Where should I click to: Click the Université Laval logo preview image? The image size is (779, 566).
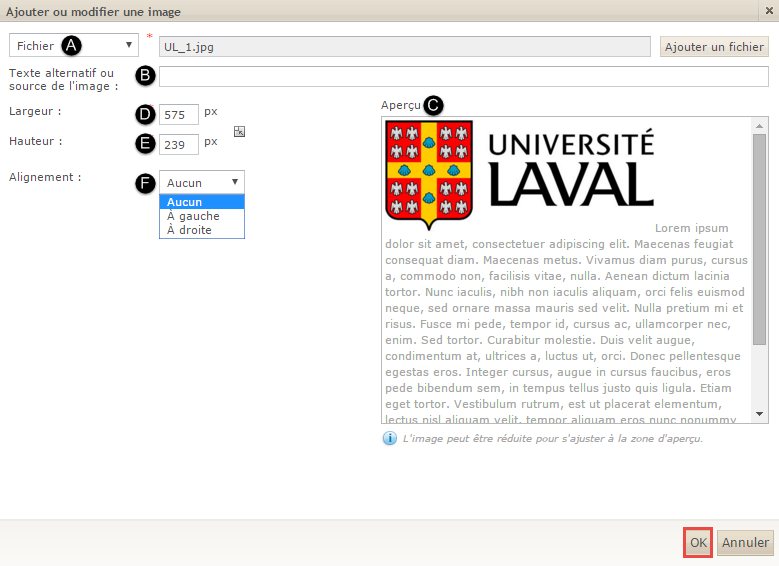coord(520,175)
